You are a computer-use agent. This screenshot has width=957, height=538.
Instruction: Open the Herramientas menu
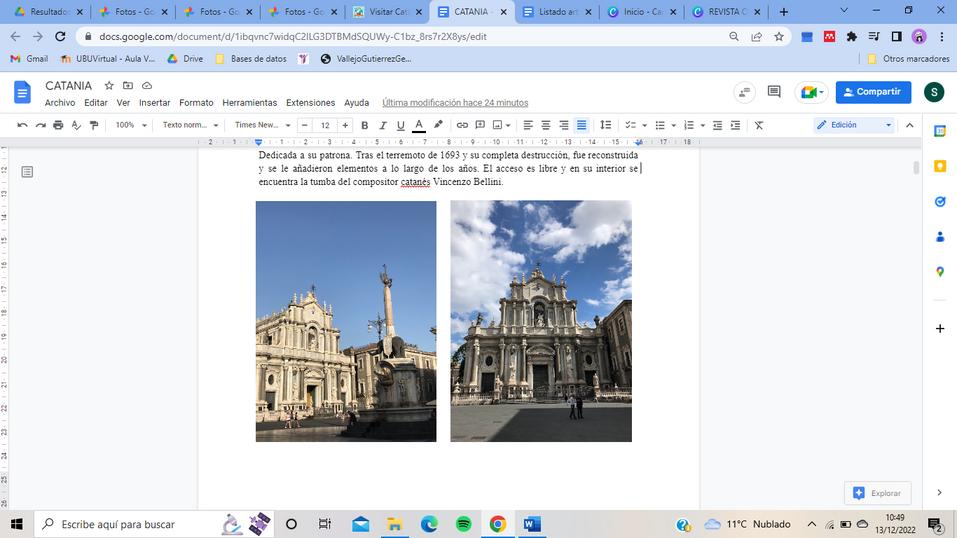click(249, 103)
